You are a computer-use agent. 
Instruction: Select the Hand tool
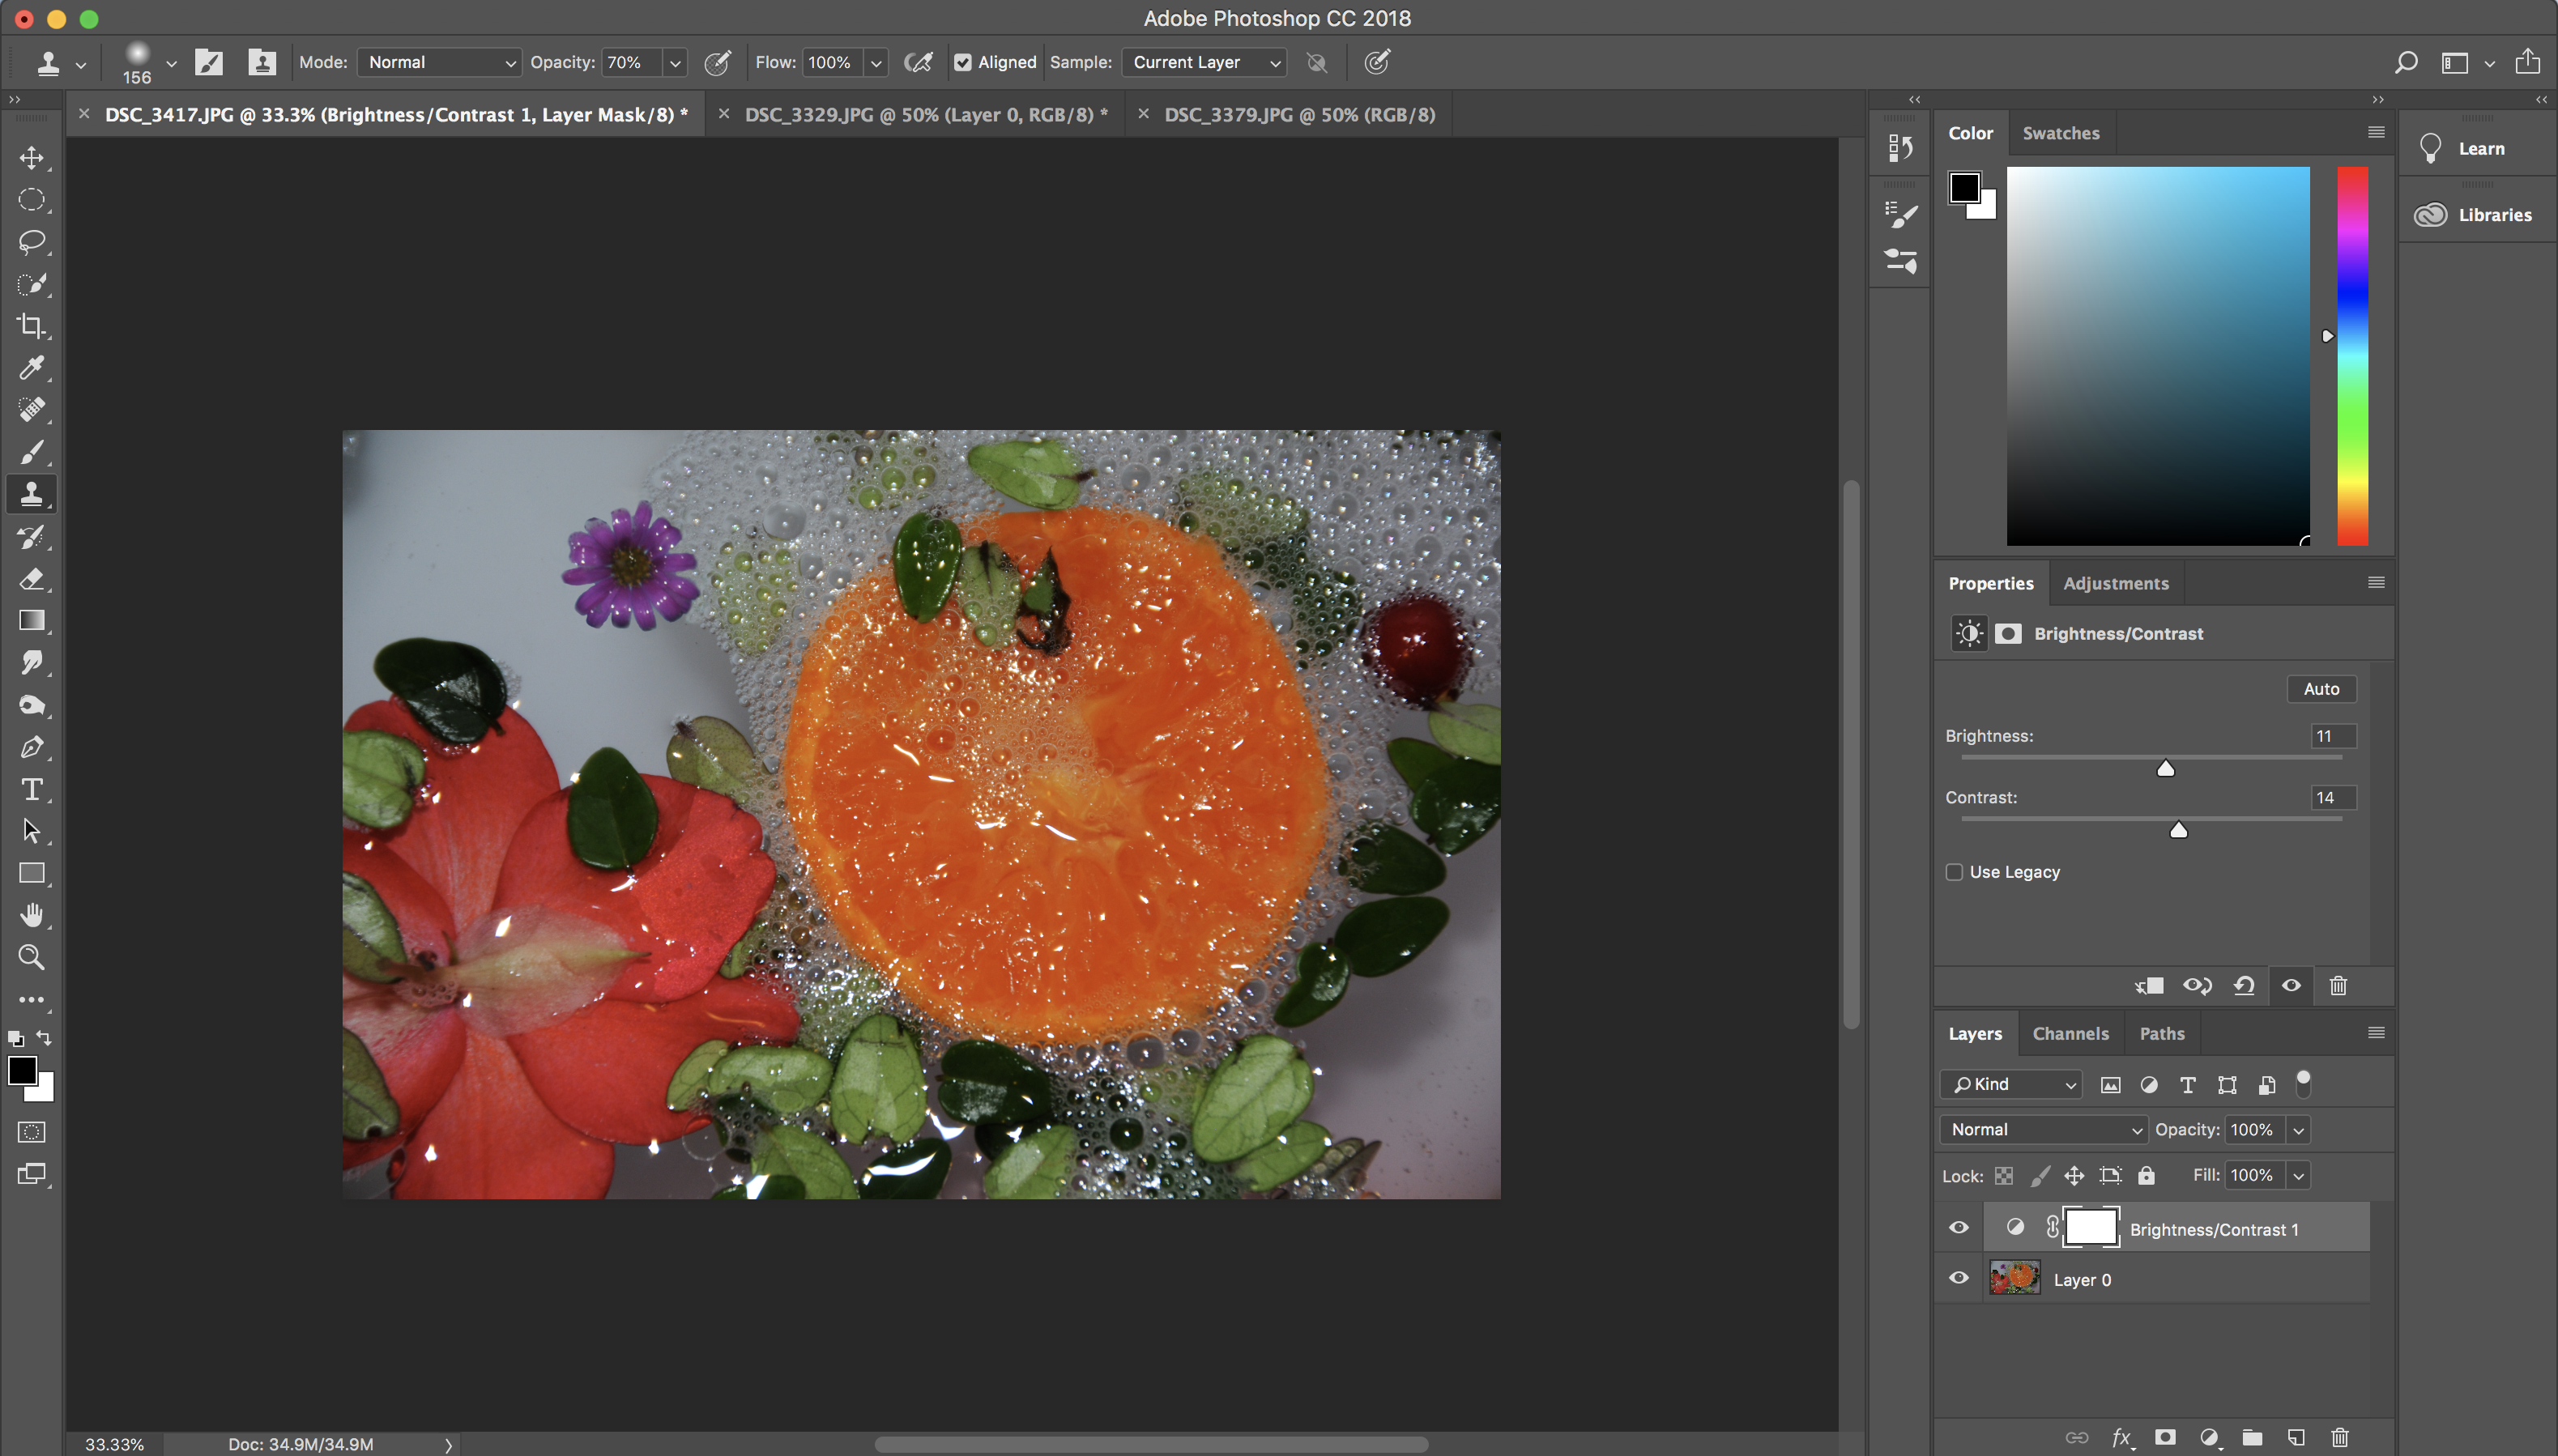point(32,915)
